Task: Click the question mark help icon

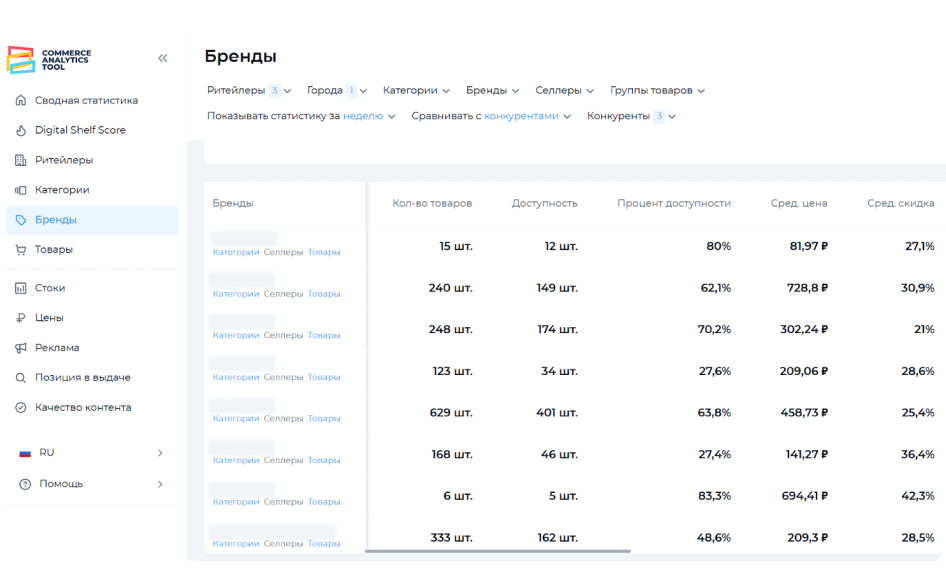Action: pos(25,484)
